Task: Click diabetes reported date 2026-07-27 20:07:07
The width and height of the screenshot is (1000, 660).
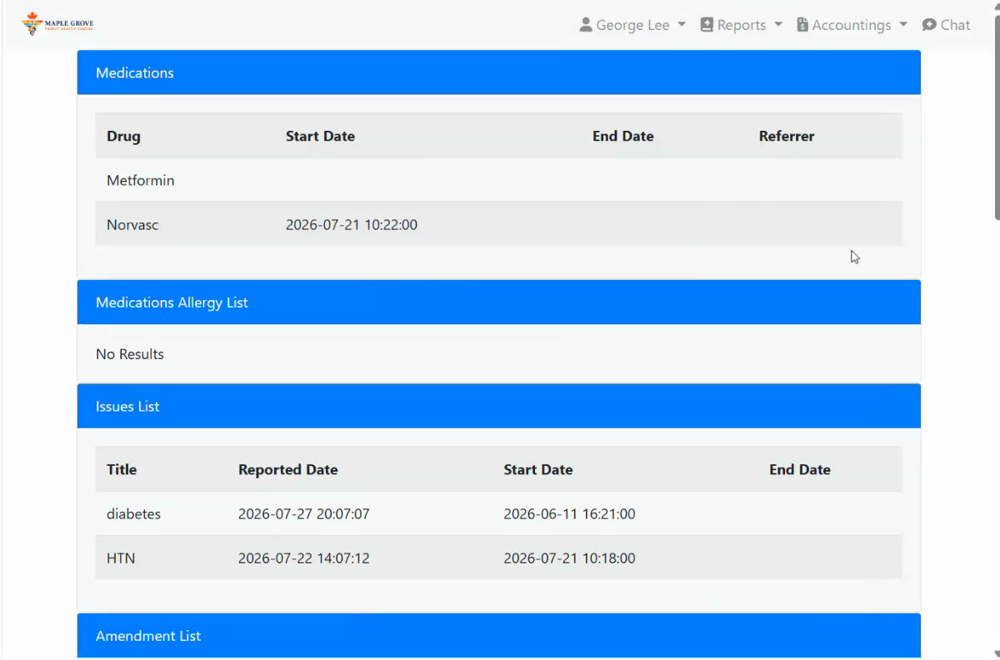Action: [x=304, y=514]
